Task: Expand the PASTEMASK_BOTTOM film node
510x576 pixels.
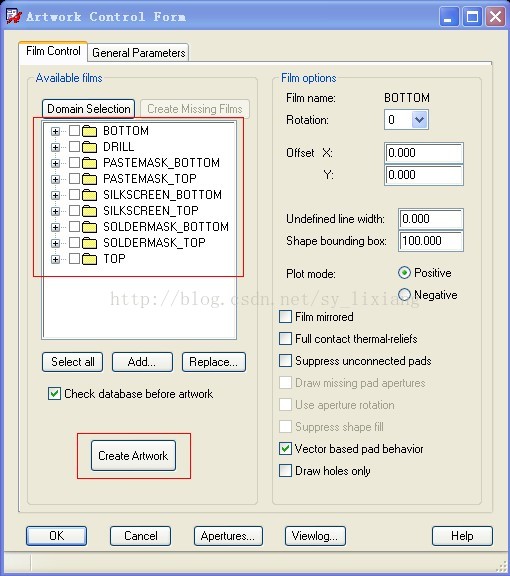Action: pyautogui.click(x=55, y=163)
